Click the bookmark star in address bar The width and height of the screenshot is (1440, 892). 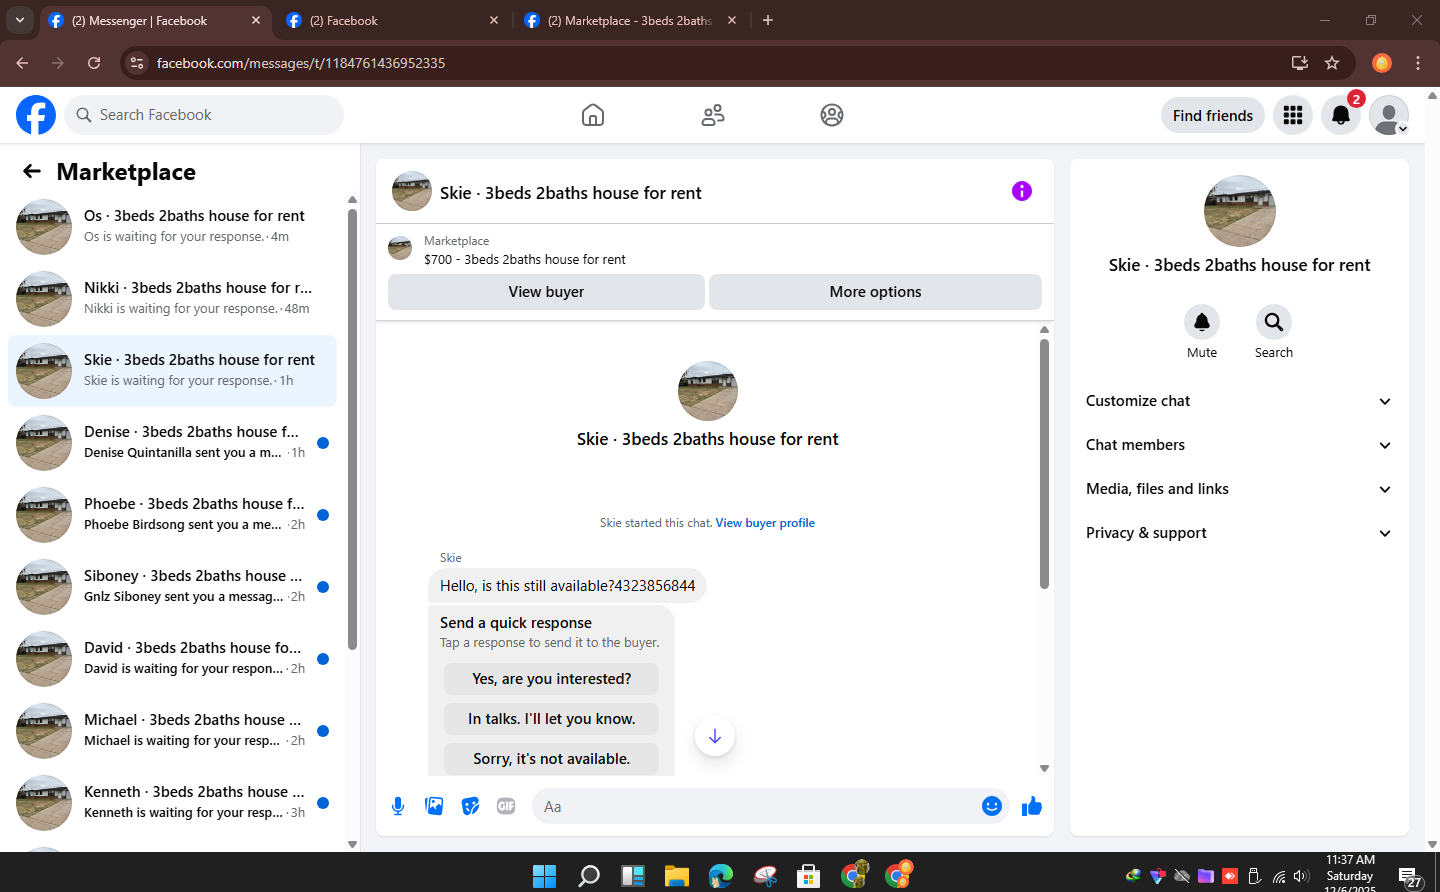tap(1332, 63)
